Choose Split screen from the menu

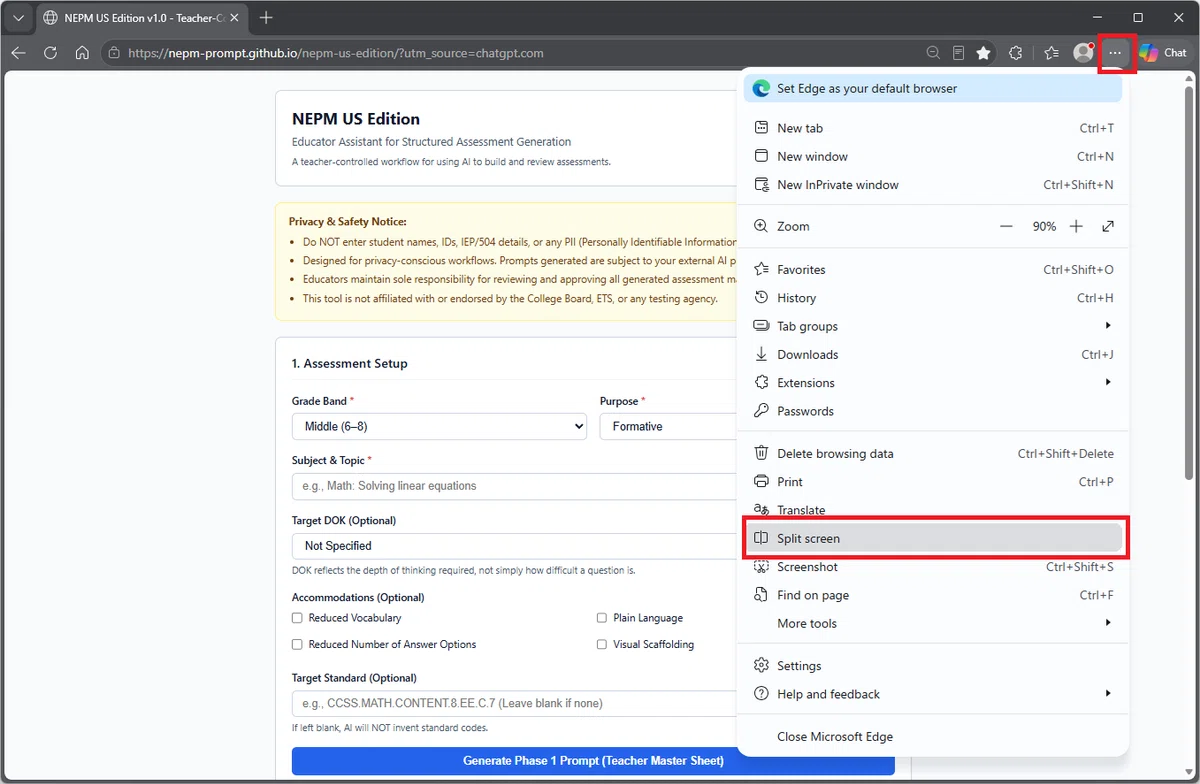pyautogui.click(x=932, y=538)
